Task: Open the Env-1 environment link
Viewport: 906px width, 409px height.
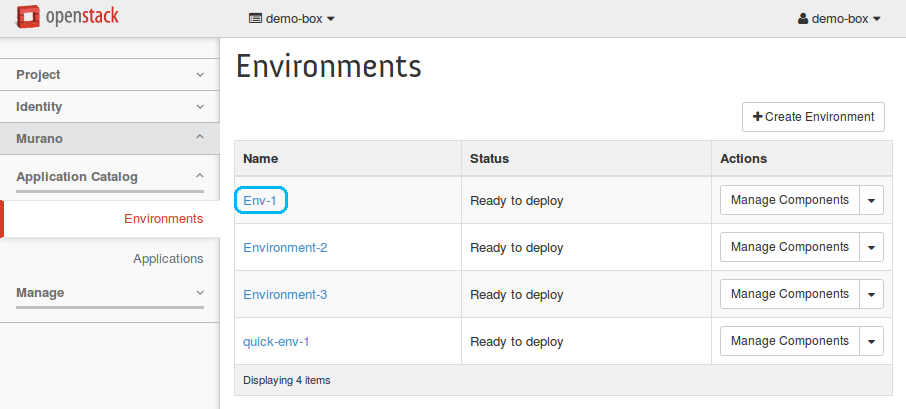Action: (260, 200)
